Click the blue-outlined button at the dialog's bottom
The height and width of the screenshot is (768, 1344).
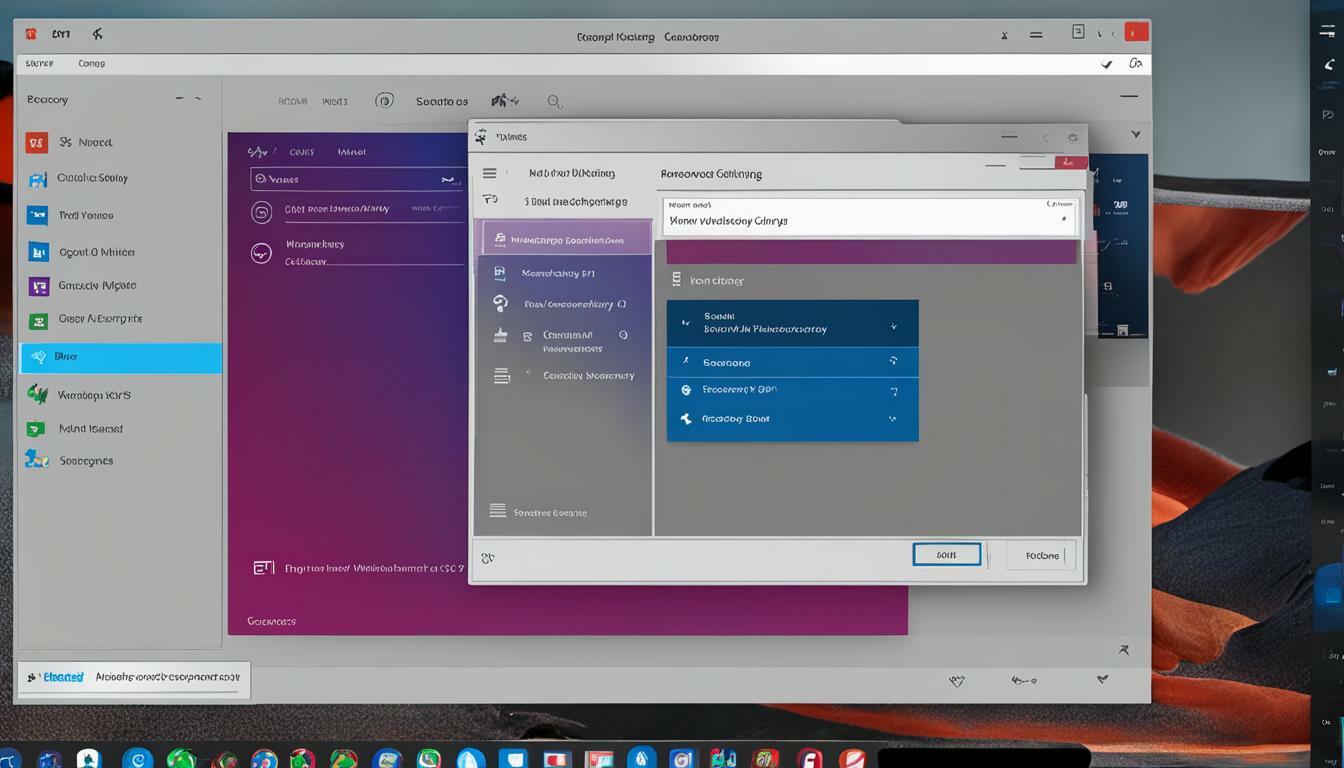(946, 554)
